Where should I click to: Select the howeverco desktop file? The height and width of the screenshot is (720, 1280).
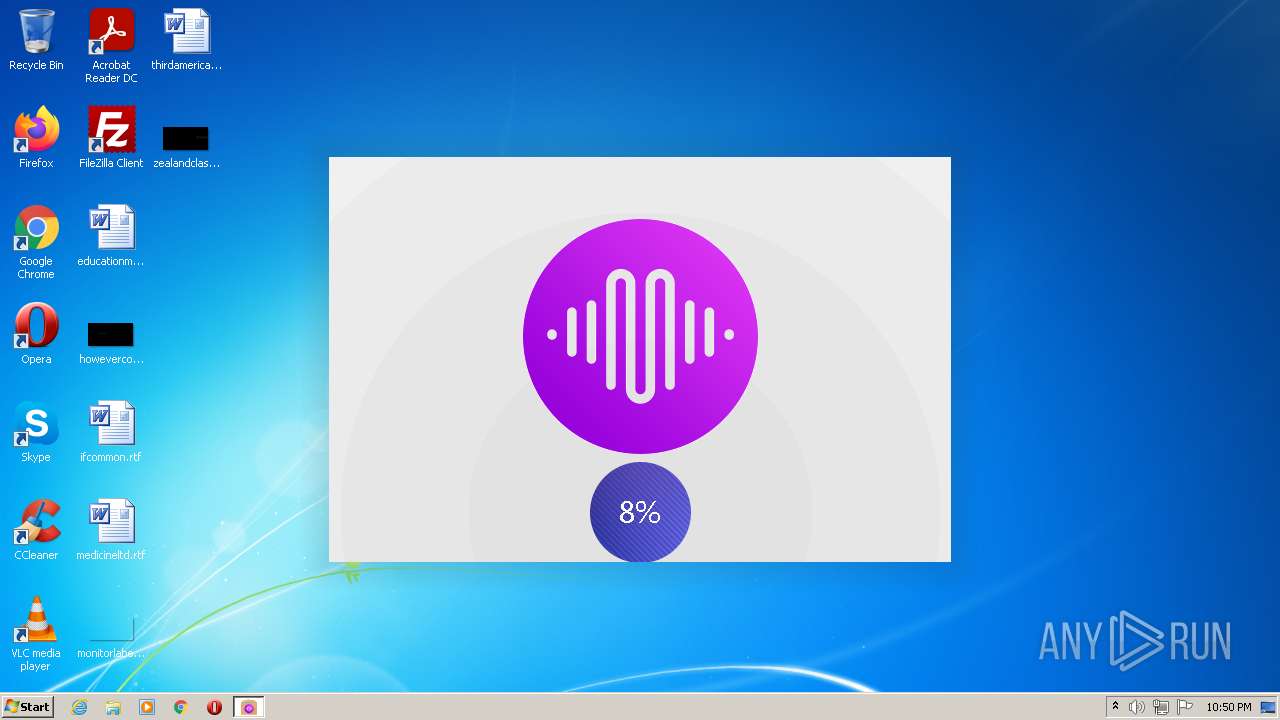pyautogui.click(x=111, y=342)
